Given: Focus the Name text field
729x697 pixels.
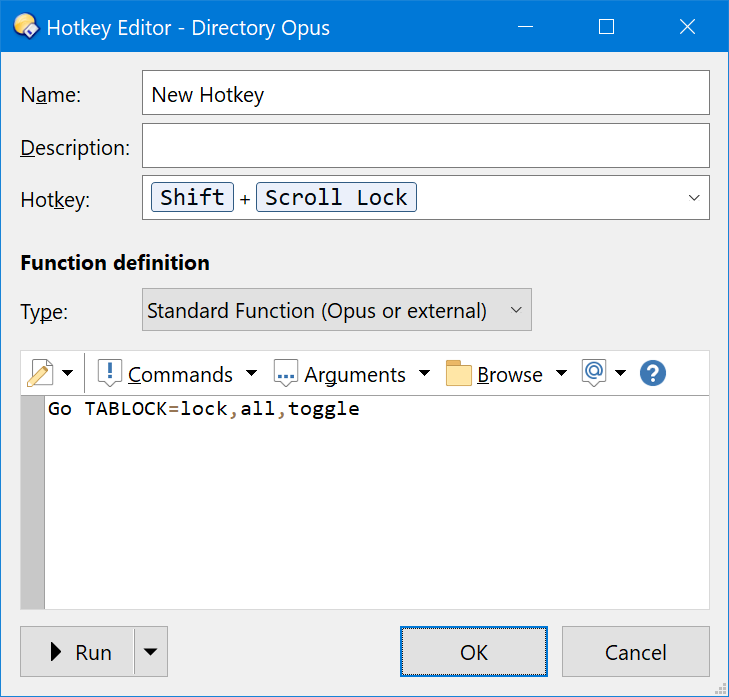Looking at the screenshot, I should point(425,94).
